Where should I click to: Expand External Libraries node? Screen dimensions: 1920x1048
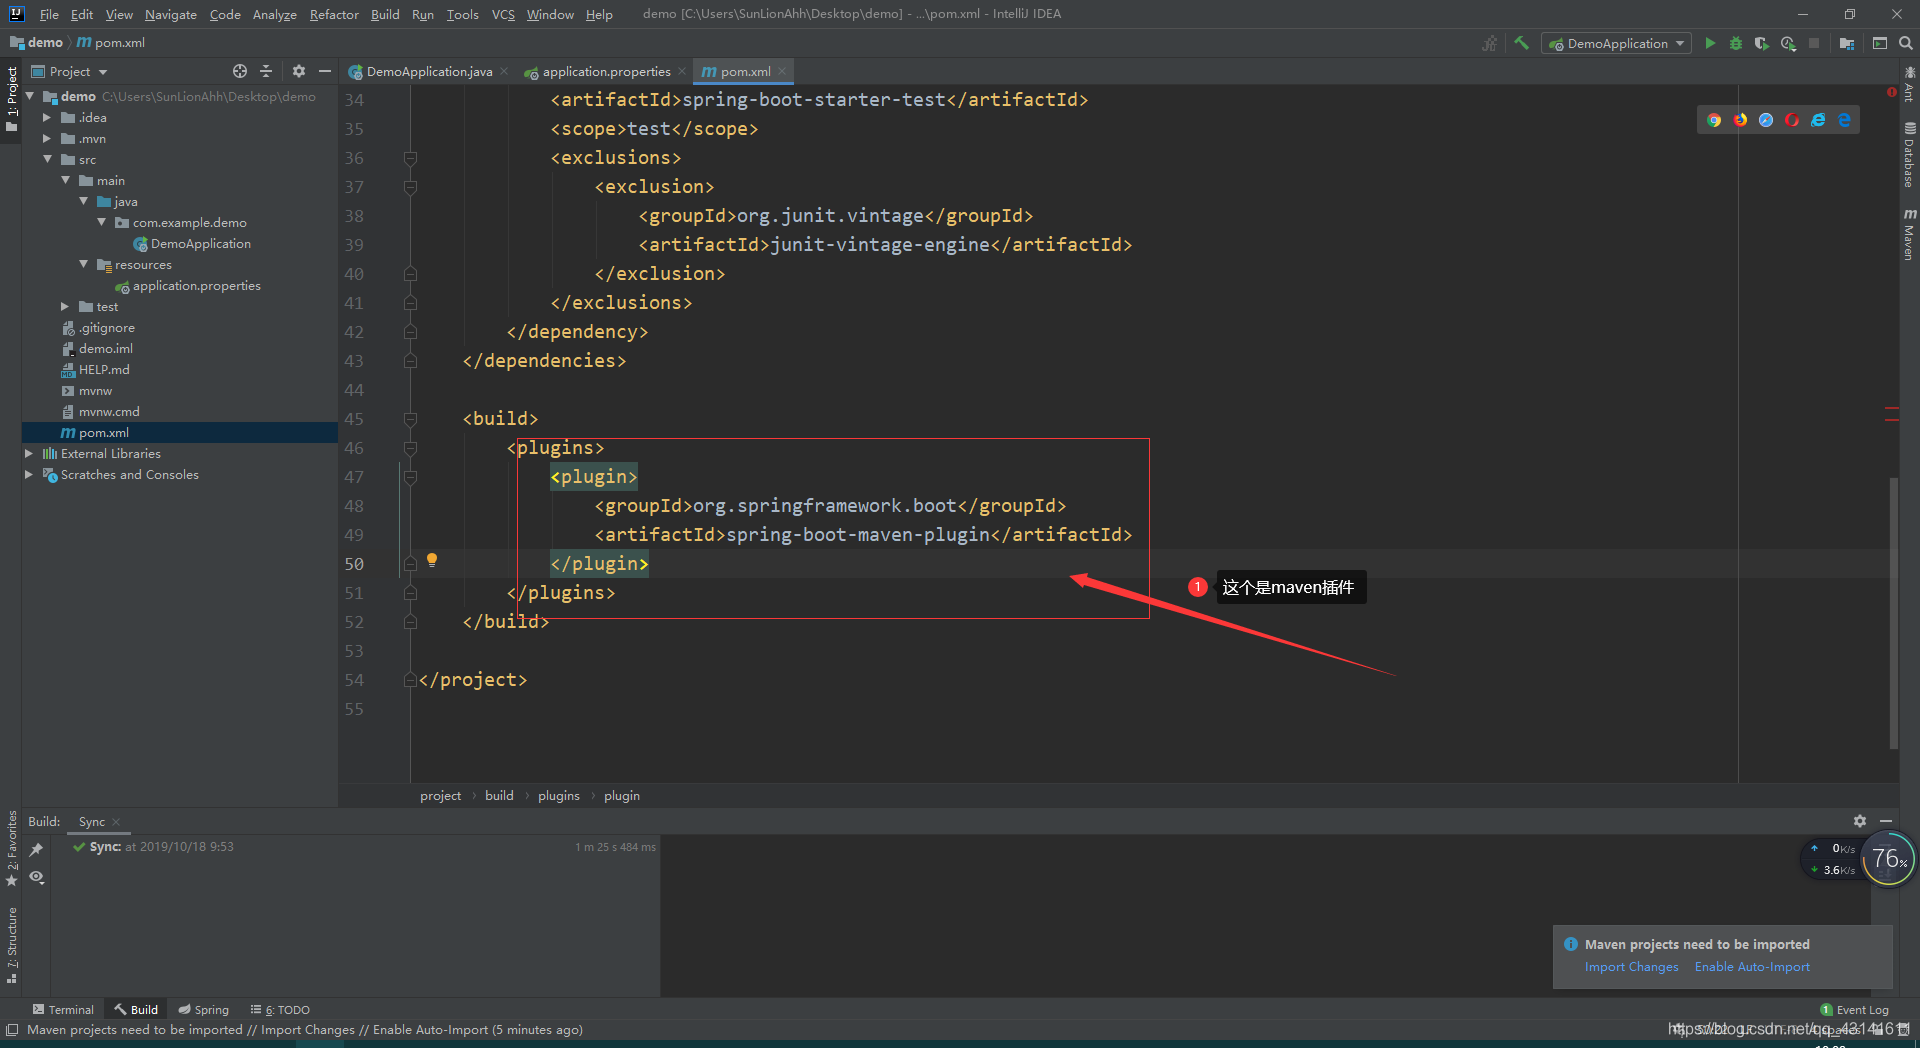29,453
